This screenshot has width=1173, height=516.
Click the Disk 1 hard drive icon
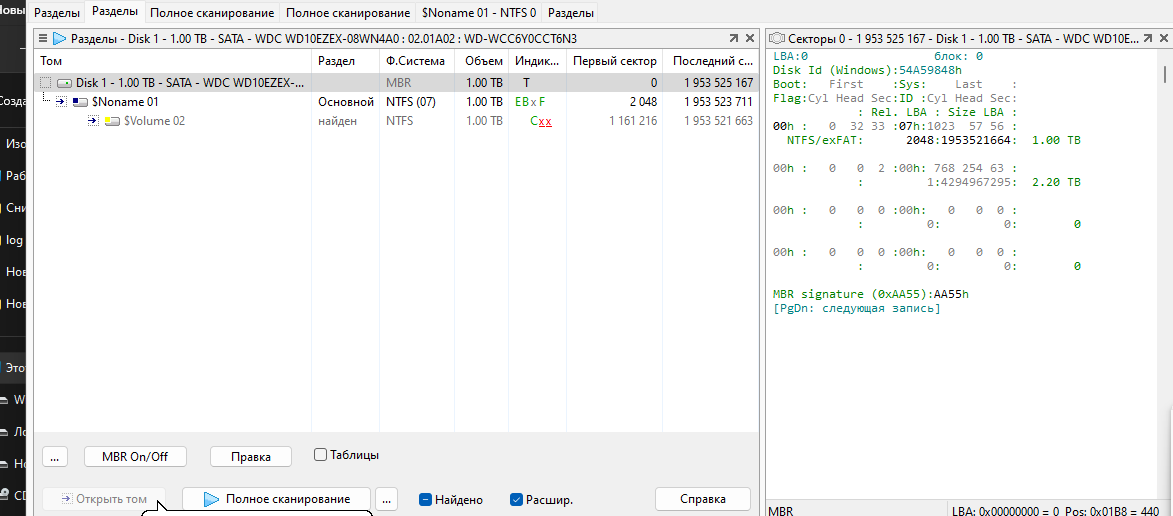(65, 83)
